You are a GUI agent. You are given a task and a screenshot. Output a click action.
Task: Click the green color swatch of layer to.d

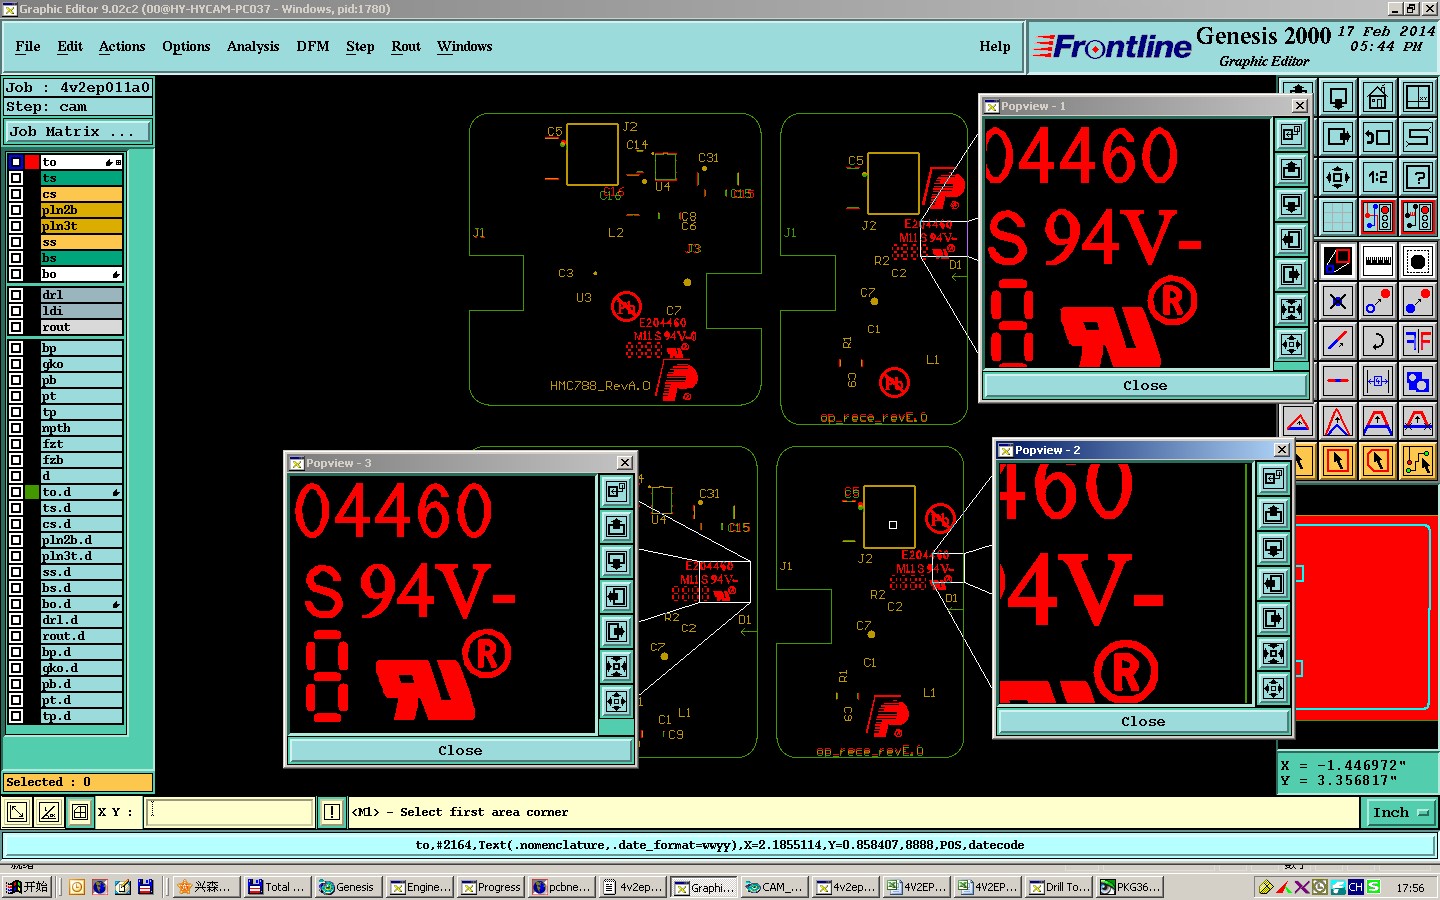32,492
